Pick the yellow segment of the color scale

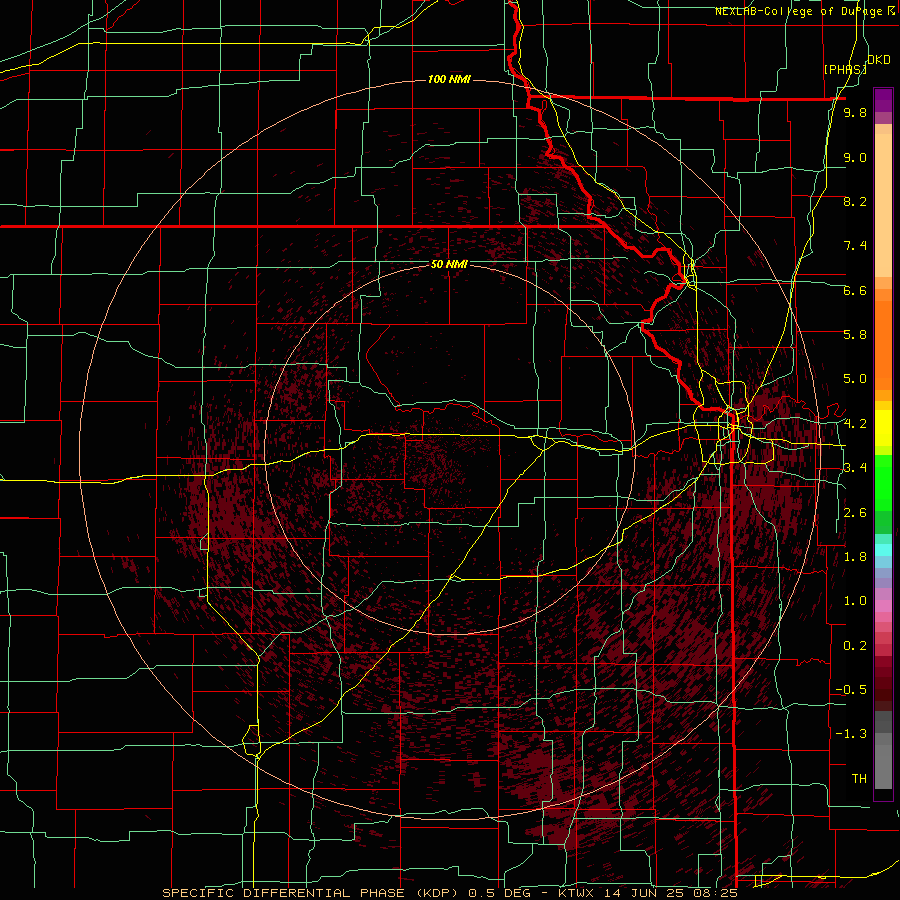coord(883,428)
